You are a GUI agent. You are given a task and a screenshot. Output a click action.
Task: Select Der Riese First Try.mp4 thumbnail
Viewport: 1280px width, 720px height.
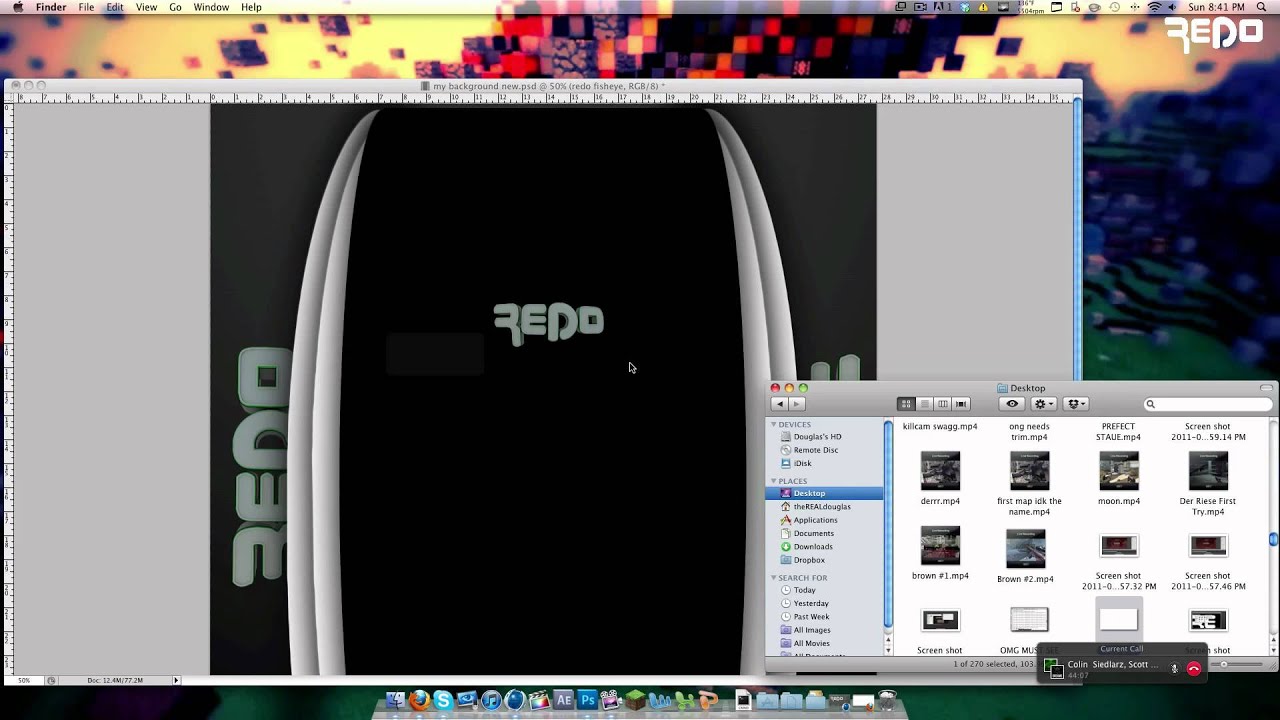coord(1208,471)
